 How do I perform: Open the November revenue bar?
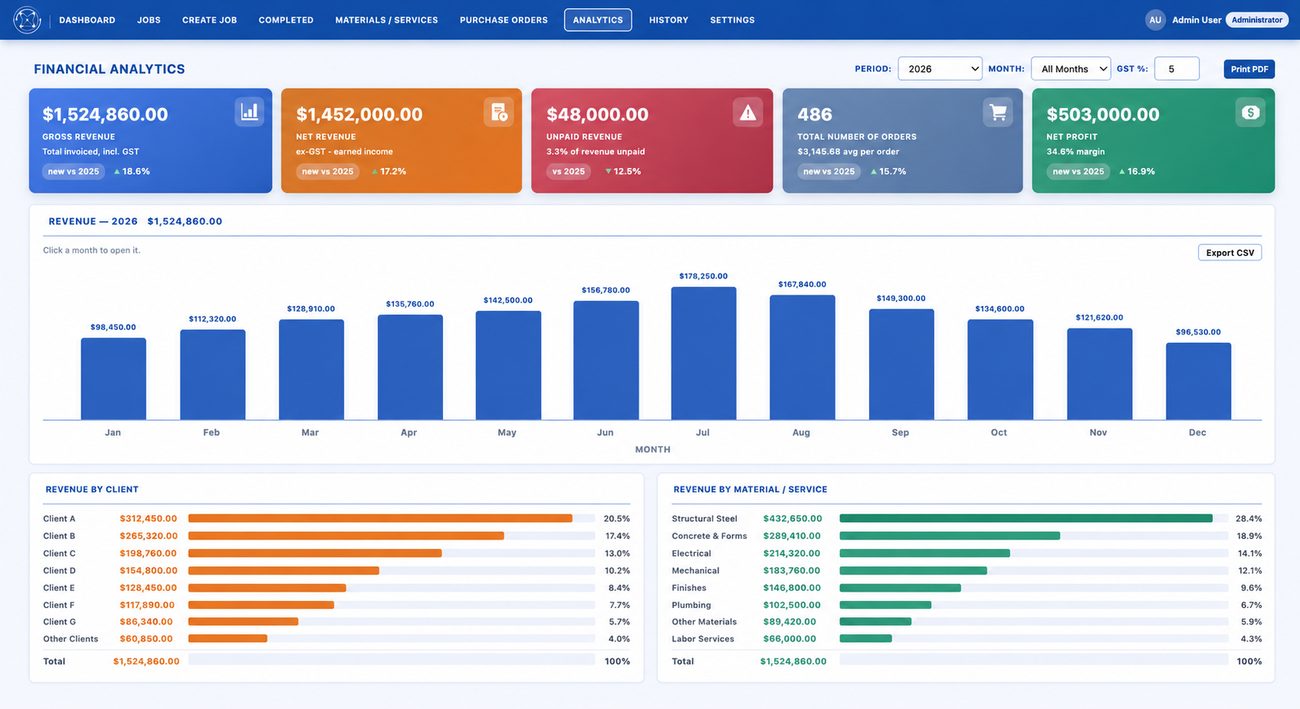tap(1099, 374)
